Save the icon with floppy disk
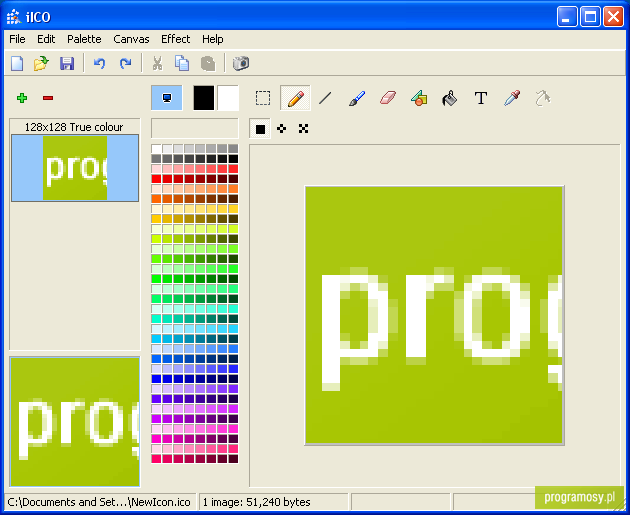 point(67,63)
